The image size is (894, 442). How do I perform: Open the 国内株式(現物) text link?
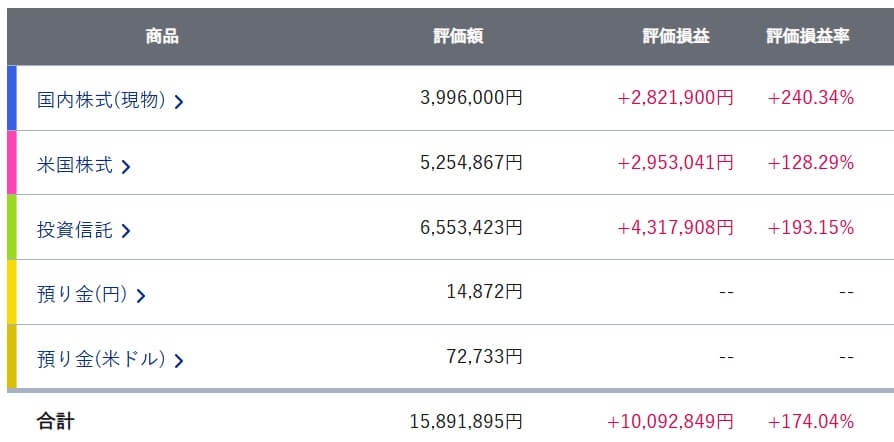tap(100, 100)
